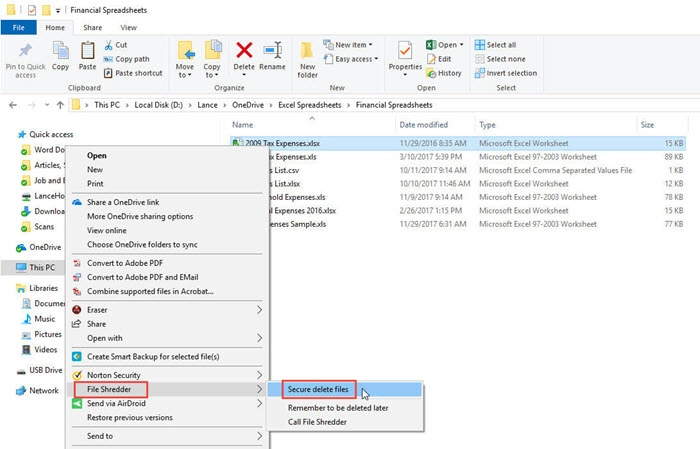Choose Restore previous versions
The image size is (700, 449).
pyautogui.click(x=129, y=418)
